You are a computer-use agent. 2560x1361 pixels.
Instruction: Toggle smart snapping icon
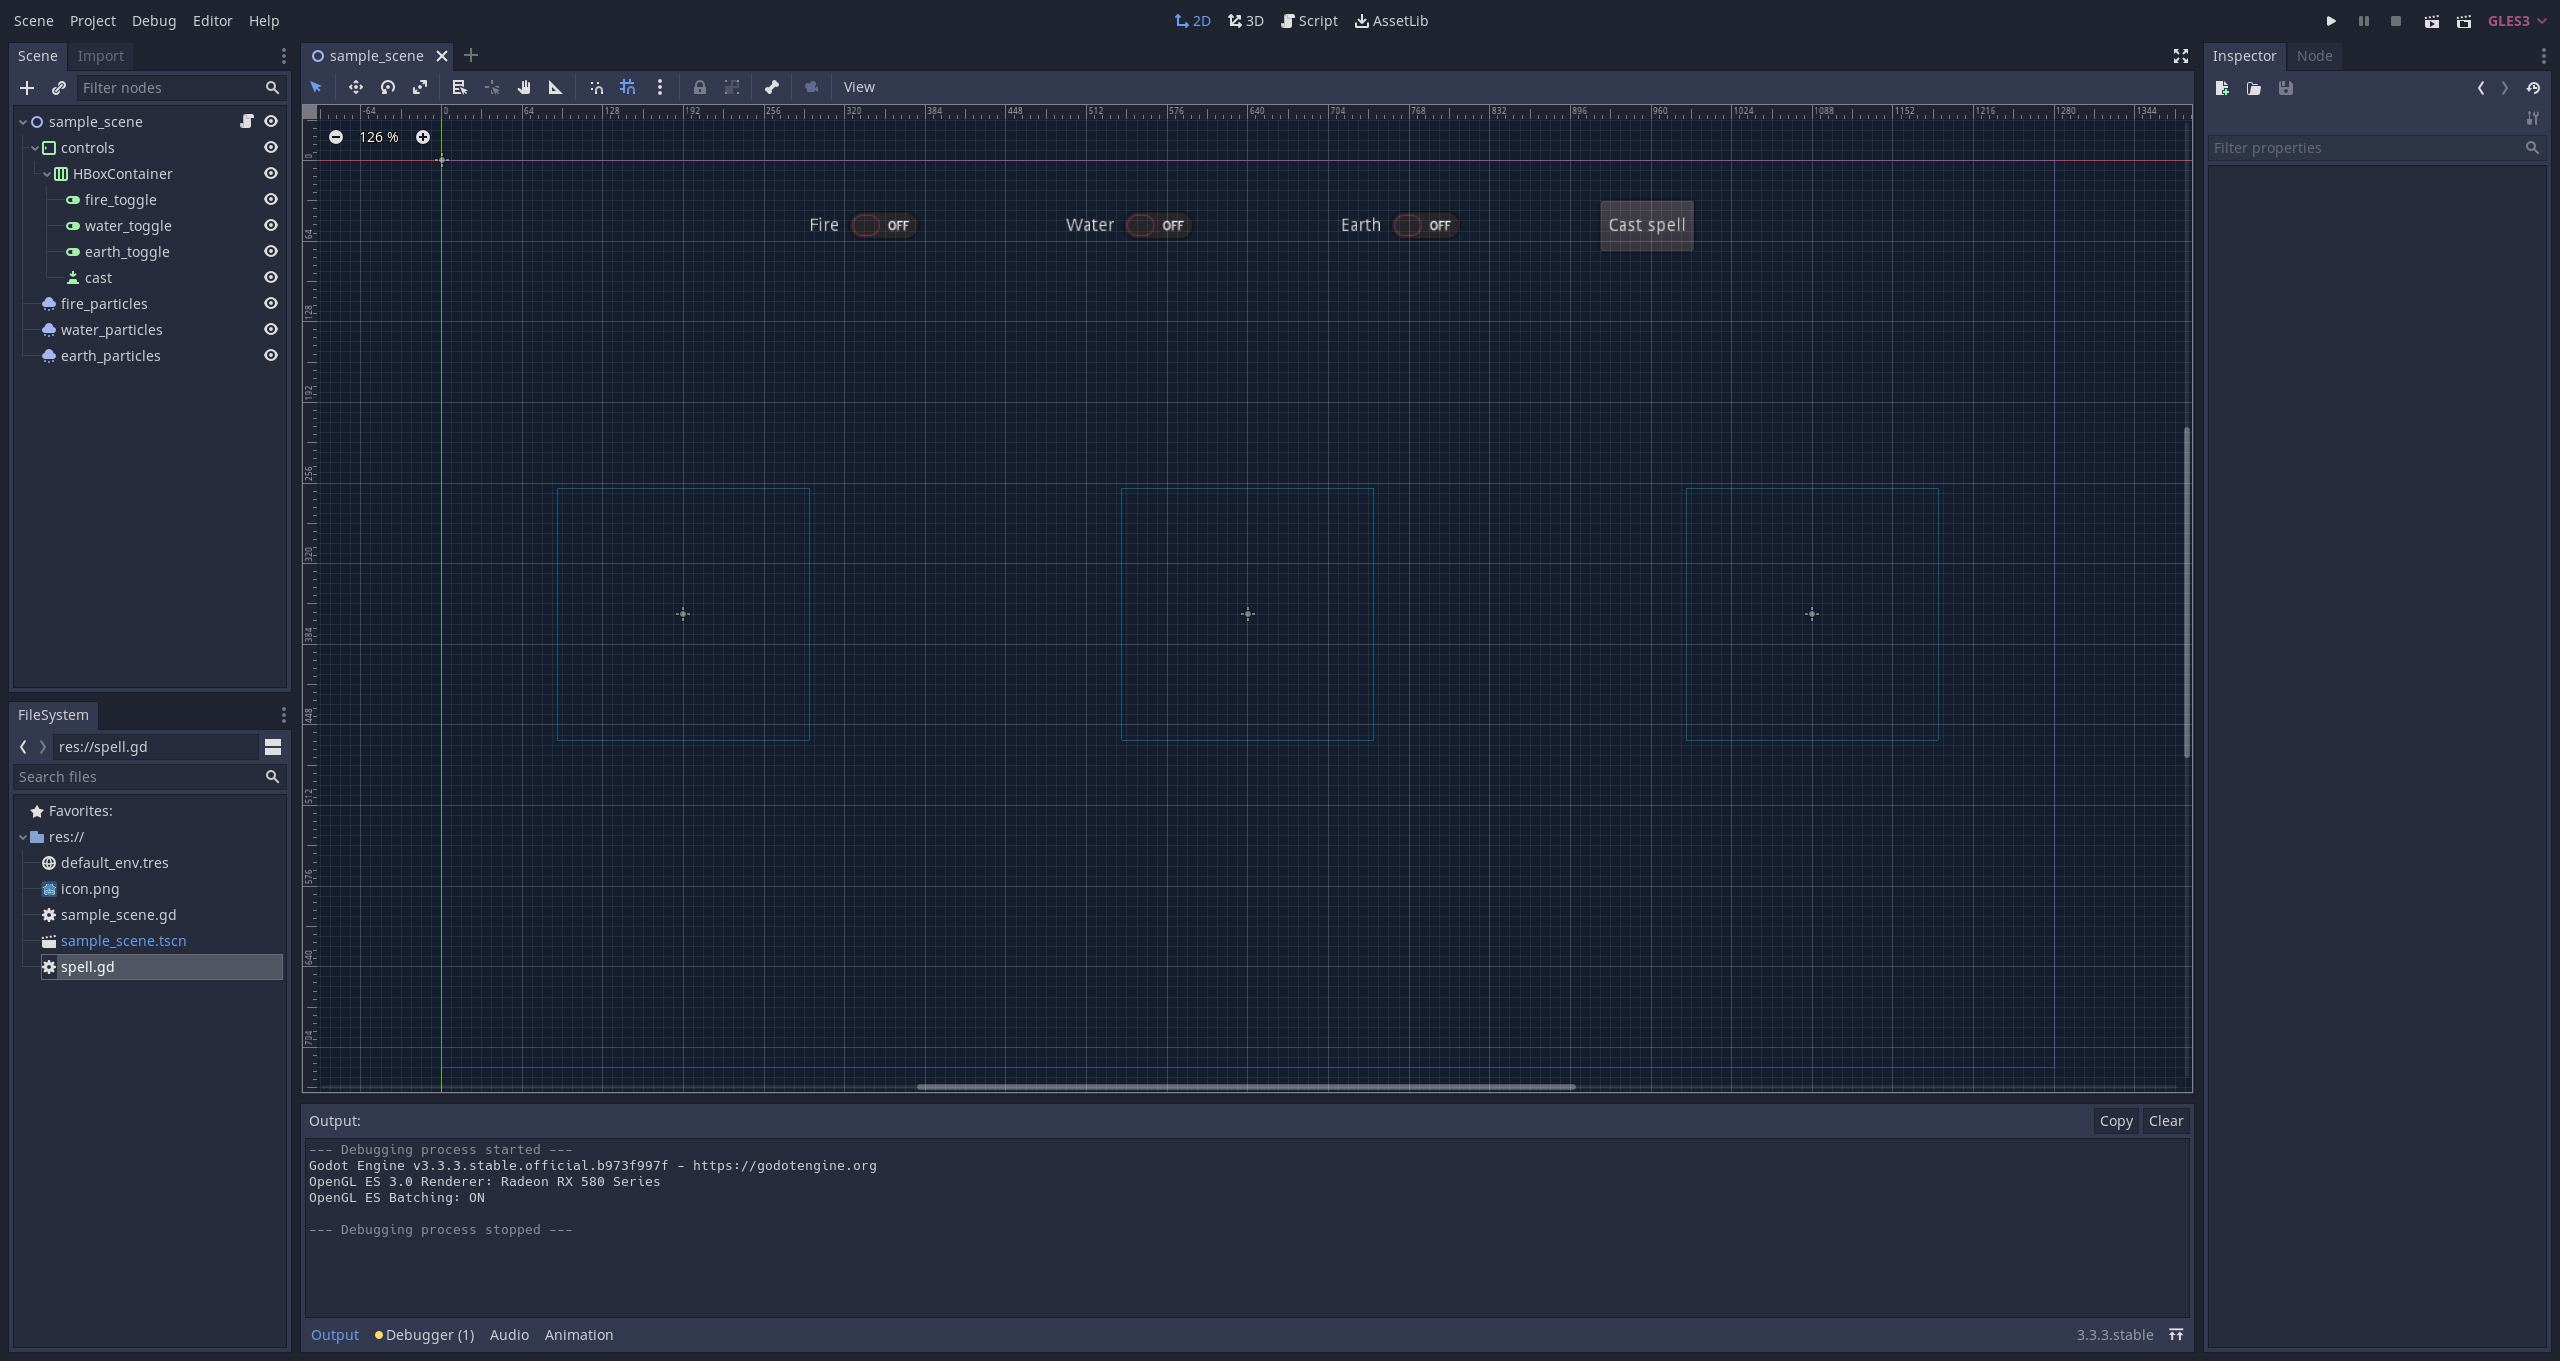click(596, 87)
